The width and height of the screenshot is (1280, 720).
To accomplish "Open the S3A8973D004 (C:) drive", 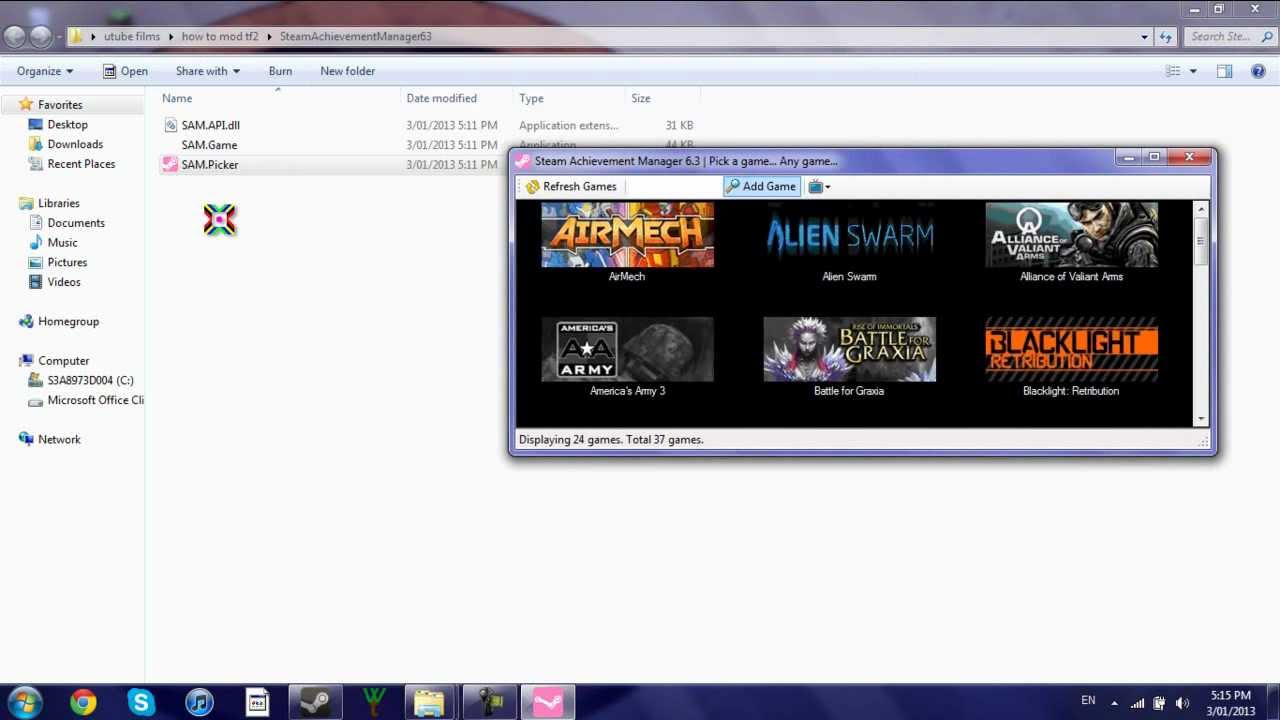I will point(90,380).
